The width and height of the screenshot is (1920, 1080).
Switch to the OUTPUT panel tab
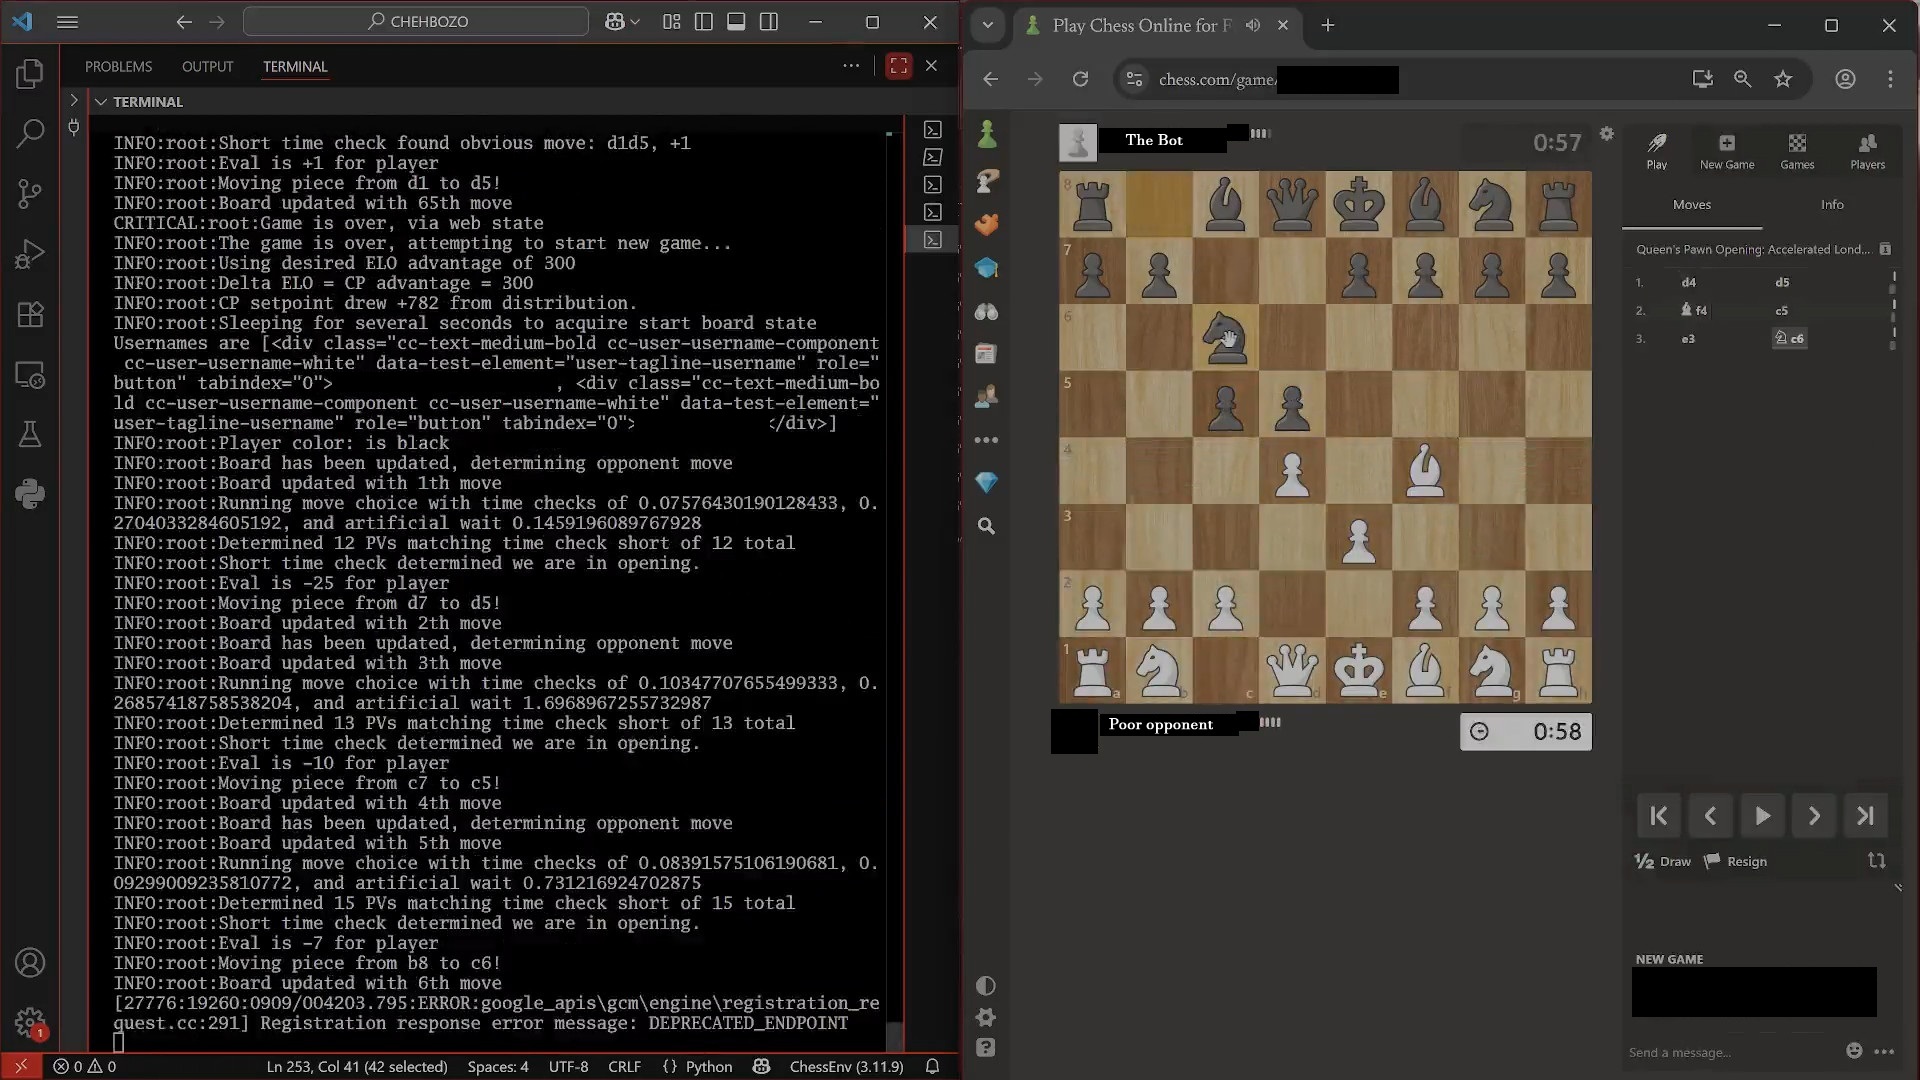coord(207,67)
